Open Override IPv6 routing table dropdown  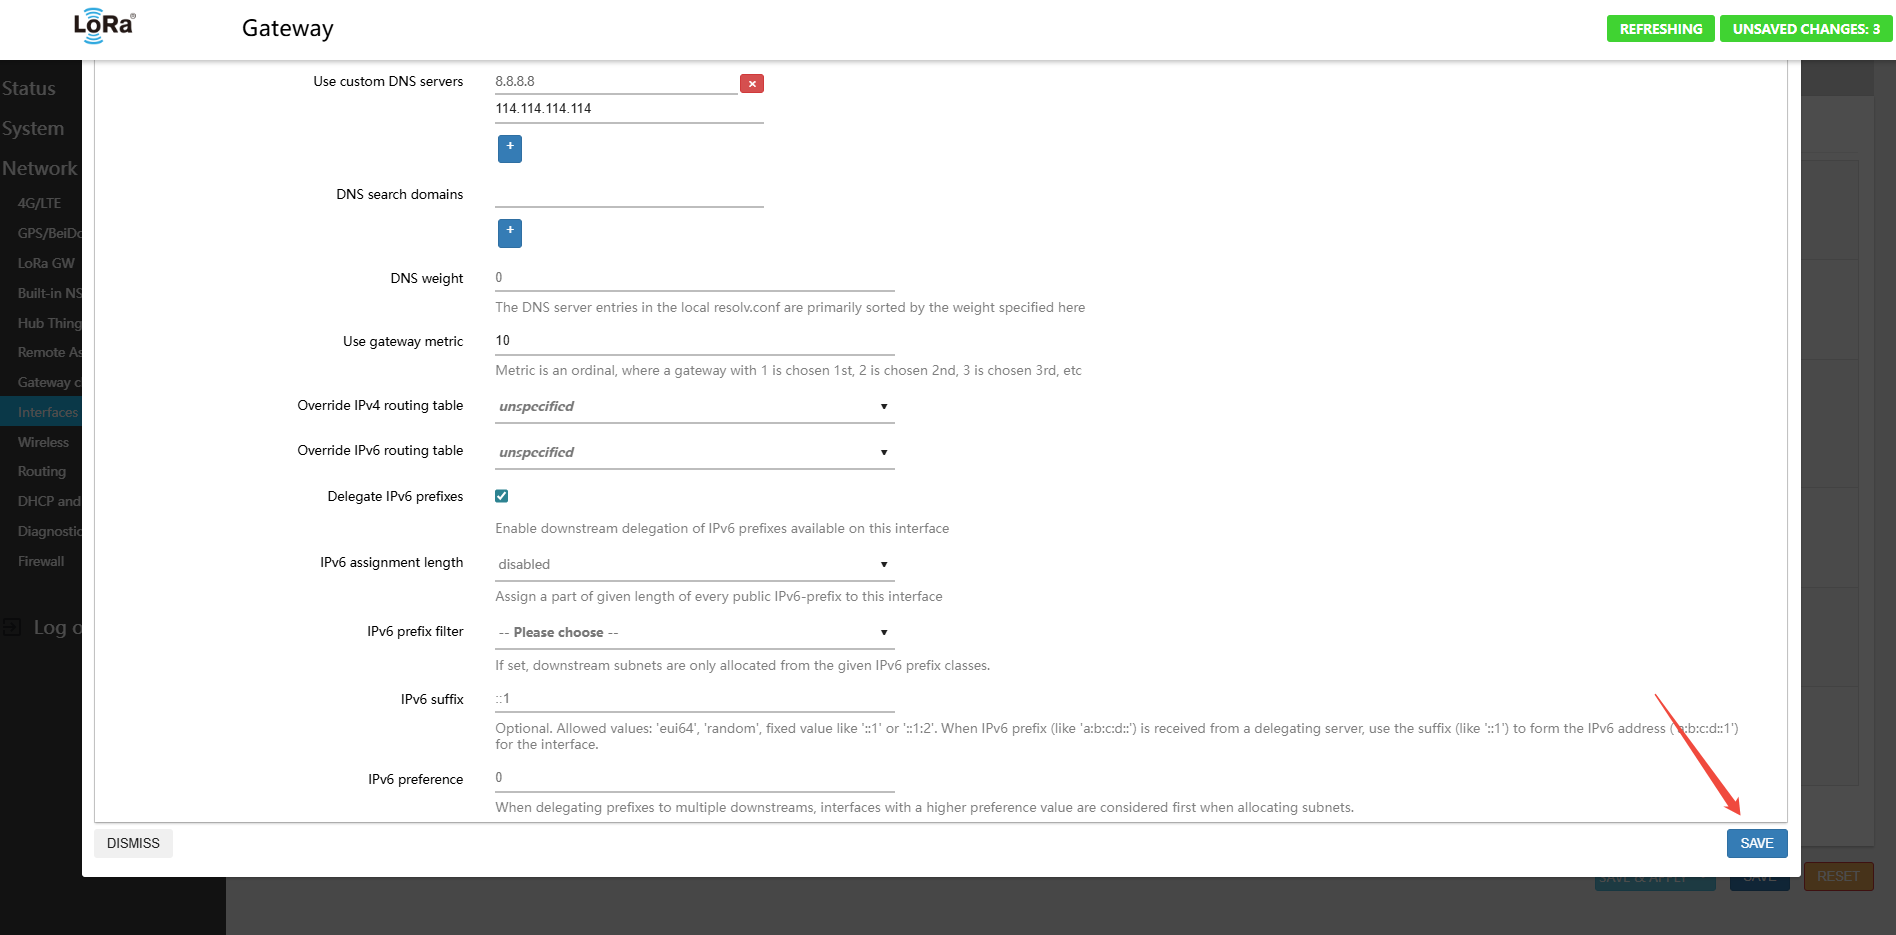(x=694, y=452)
